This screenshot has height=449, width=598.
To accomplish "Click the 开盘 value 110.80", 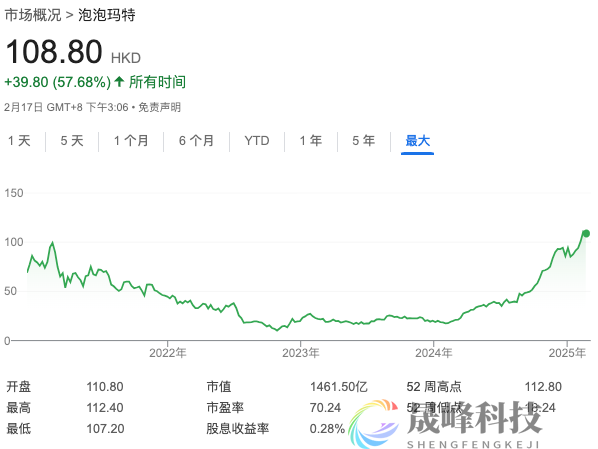I will pos(105,387).
